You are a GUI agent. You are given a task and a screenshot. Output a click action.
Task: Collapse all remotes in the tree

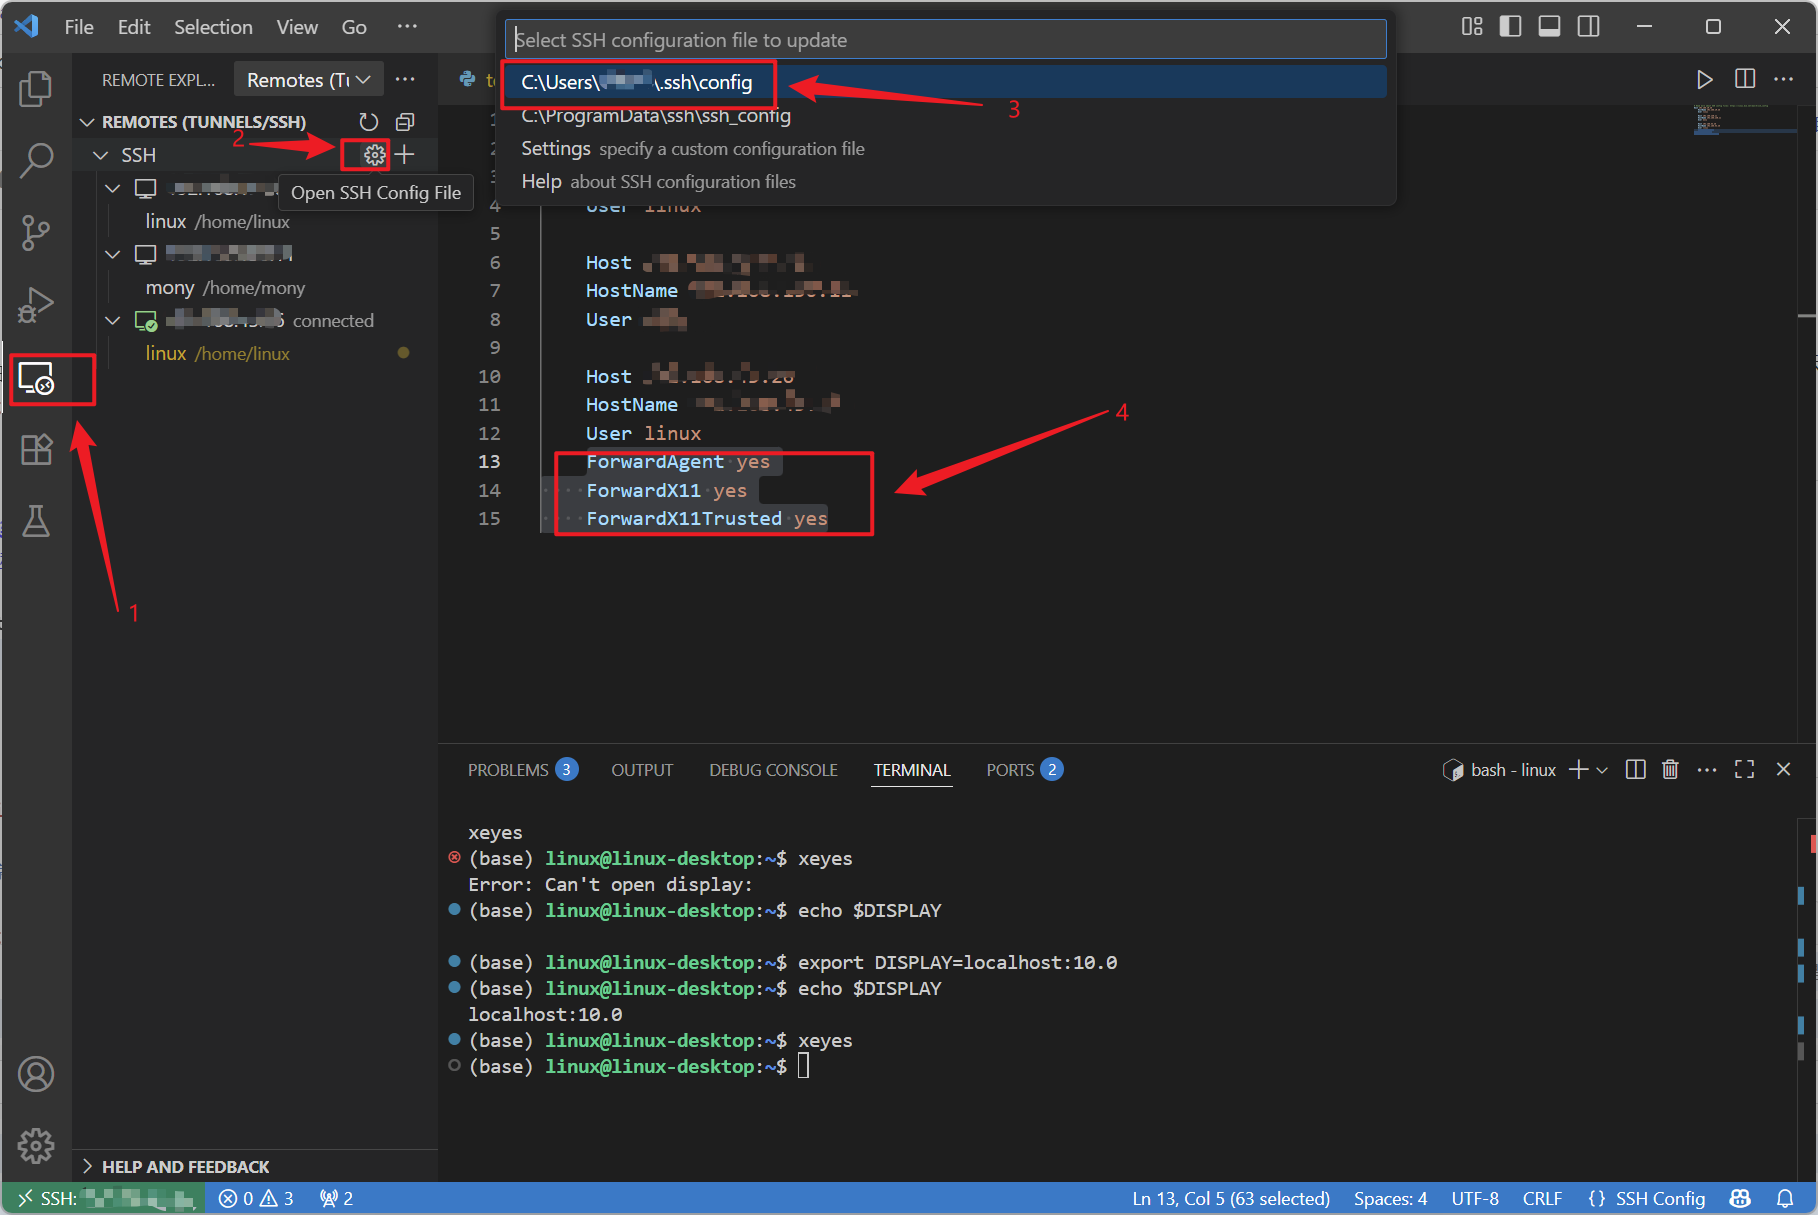coord(405,122)
